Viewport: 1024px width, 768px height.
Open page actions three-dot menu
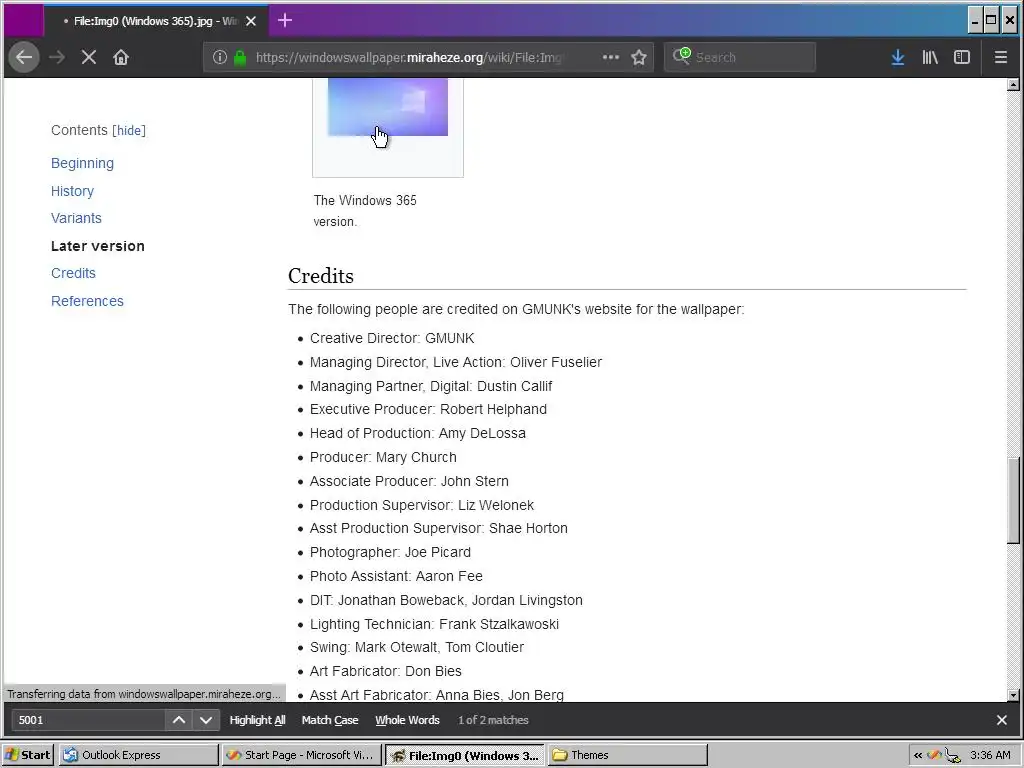tap(611, 57)
